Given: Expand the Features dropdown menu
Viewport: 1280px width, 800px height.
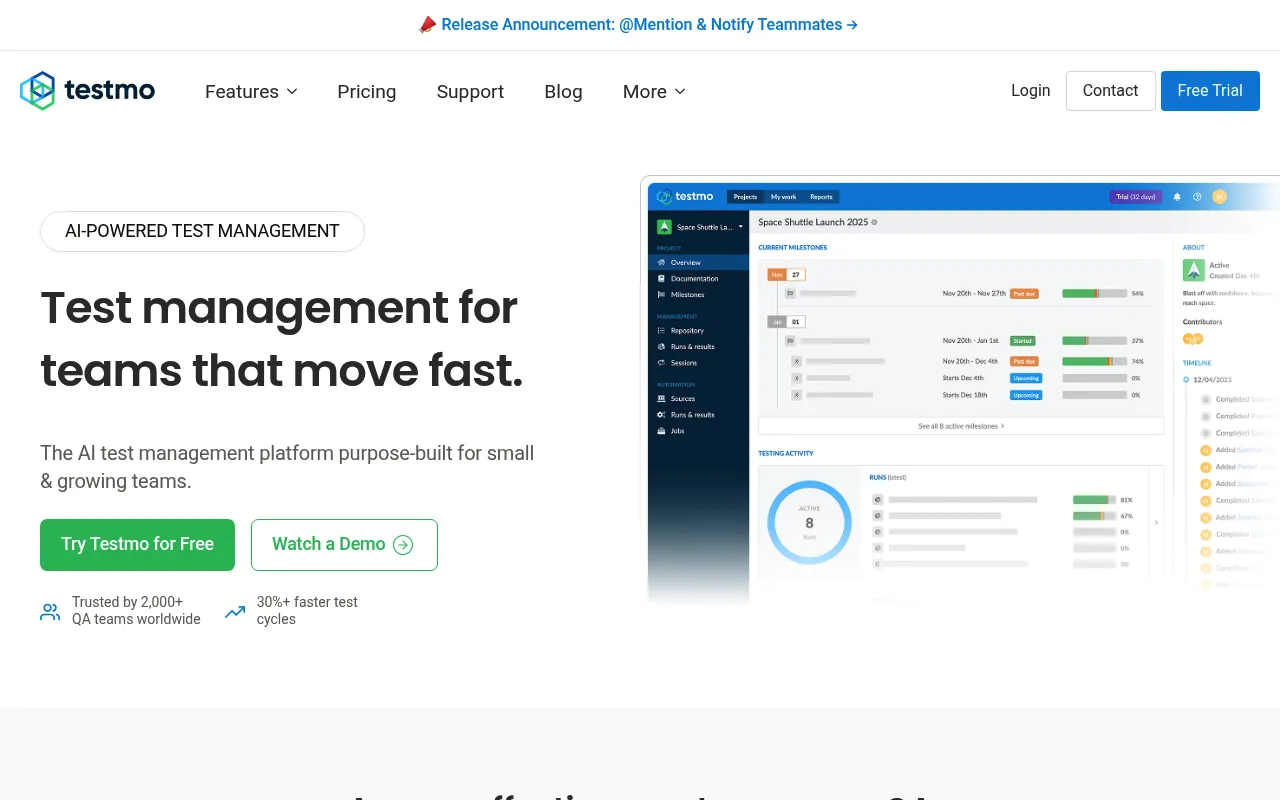Looking at the screenshot, I should pos(251,92).
